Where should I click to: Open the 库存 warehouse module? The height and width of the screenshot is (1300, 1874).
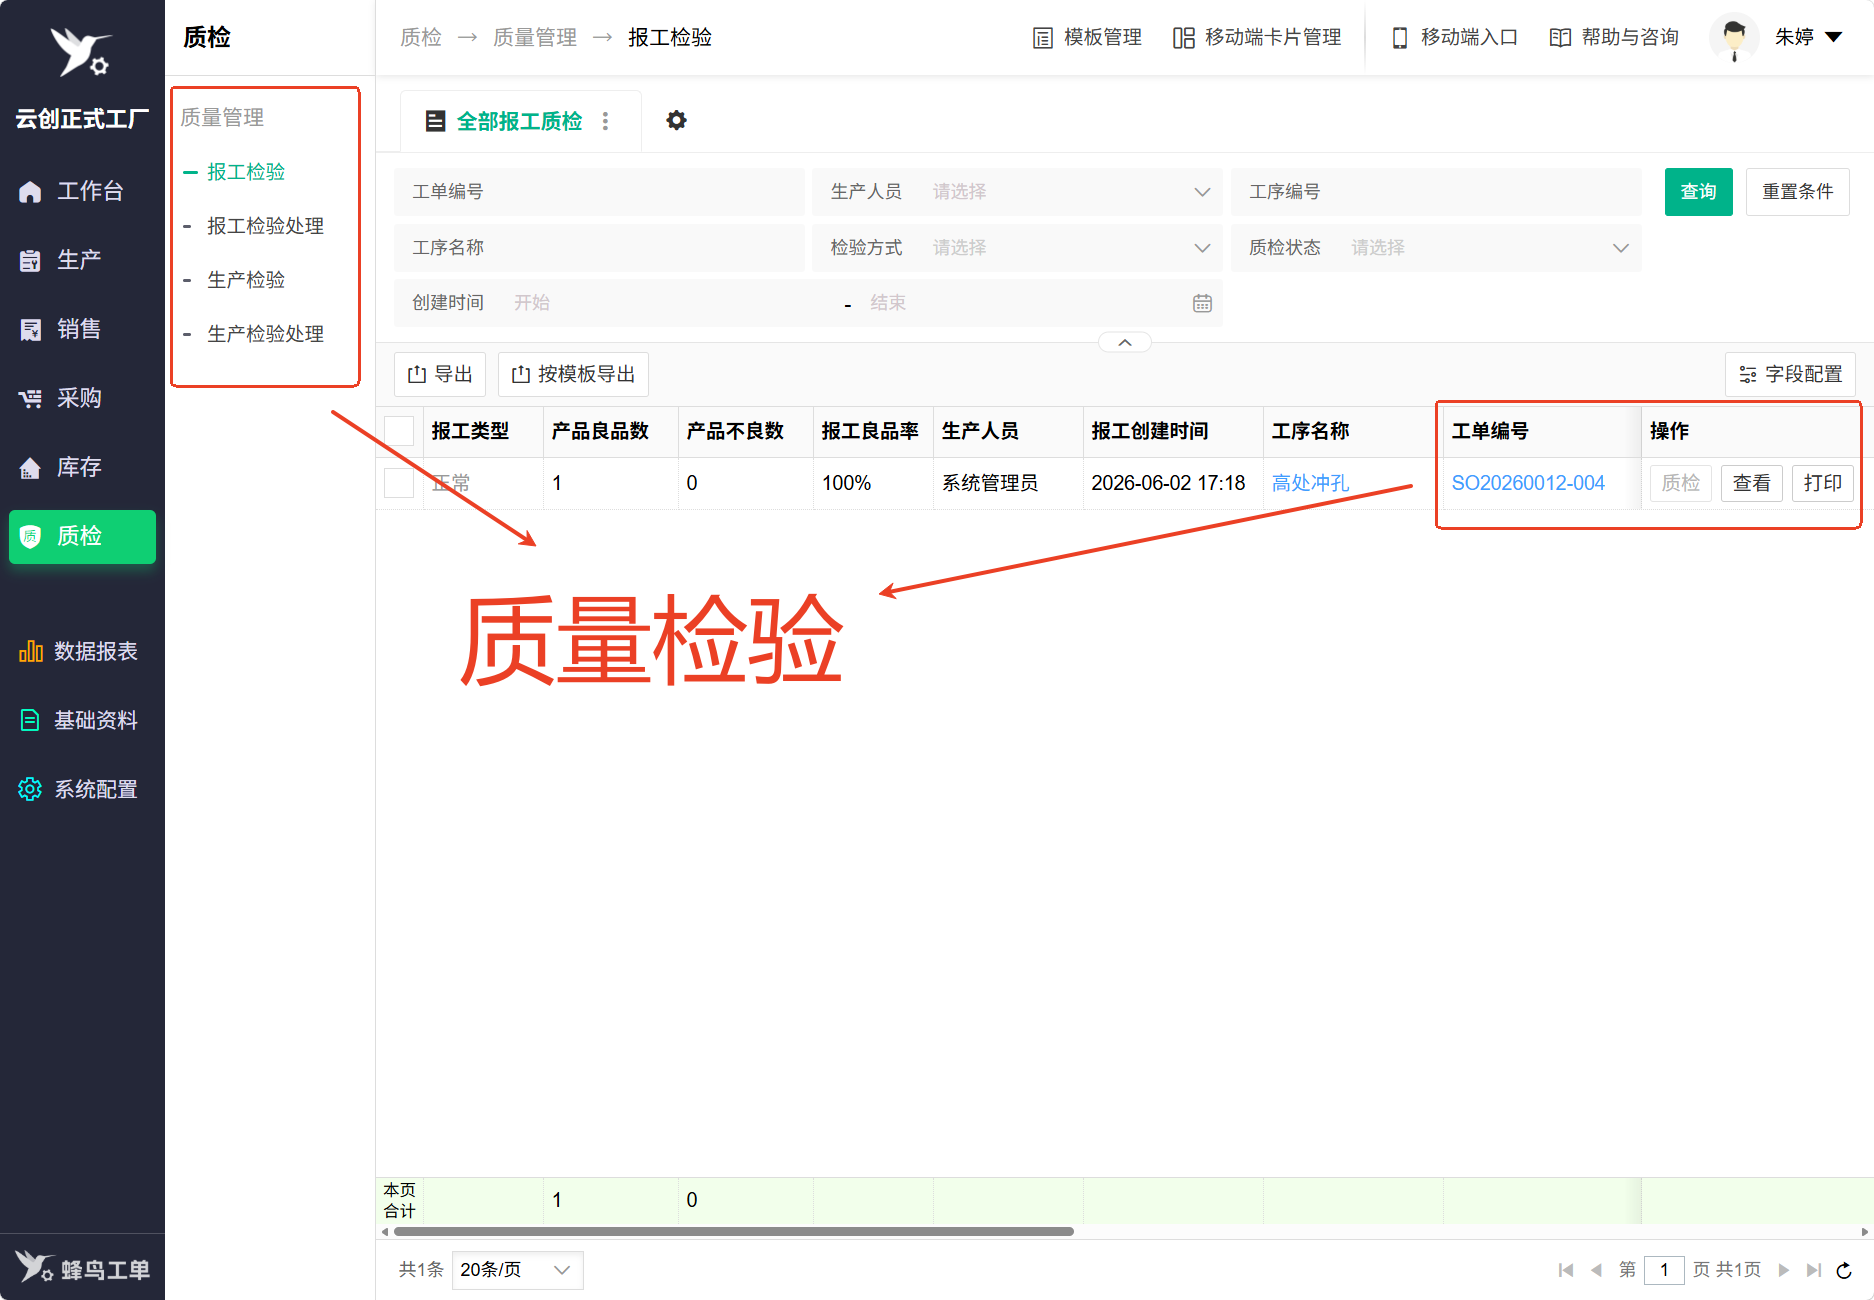tap(80, 467)
